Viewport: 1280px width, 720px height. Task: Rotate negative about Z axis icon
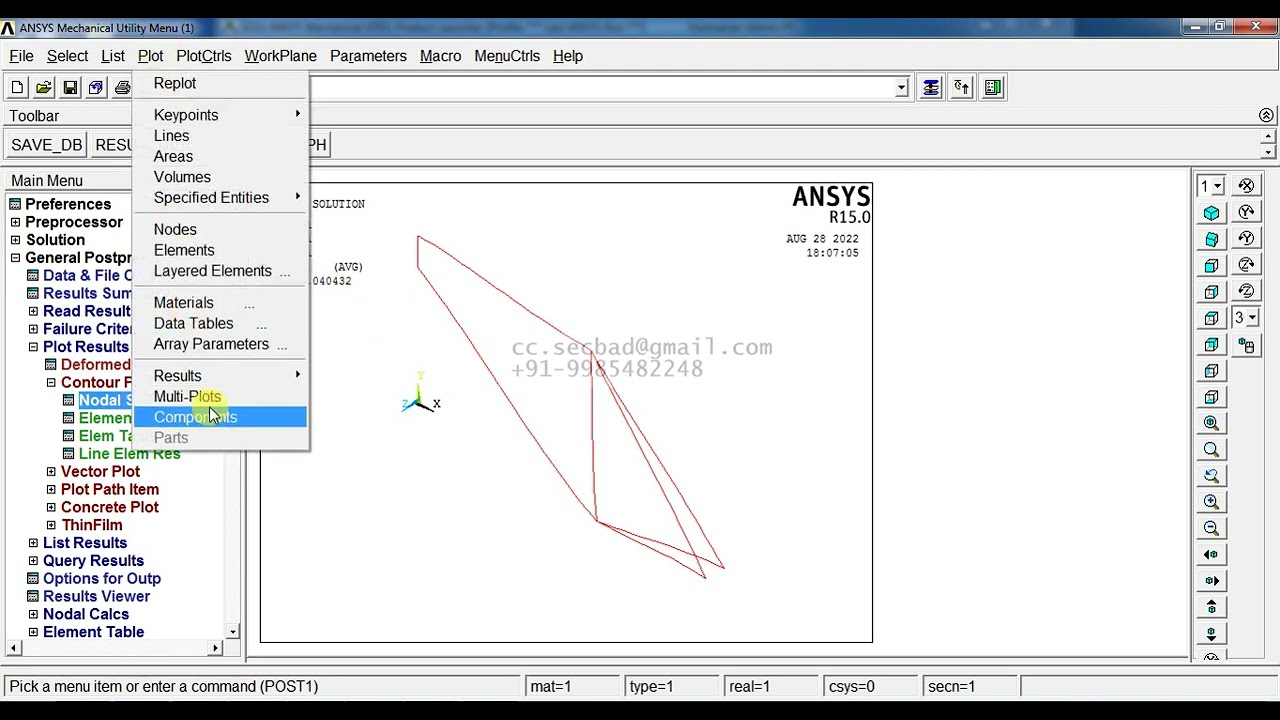(1246, 291)
